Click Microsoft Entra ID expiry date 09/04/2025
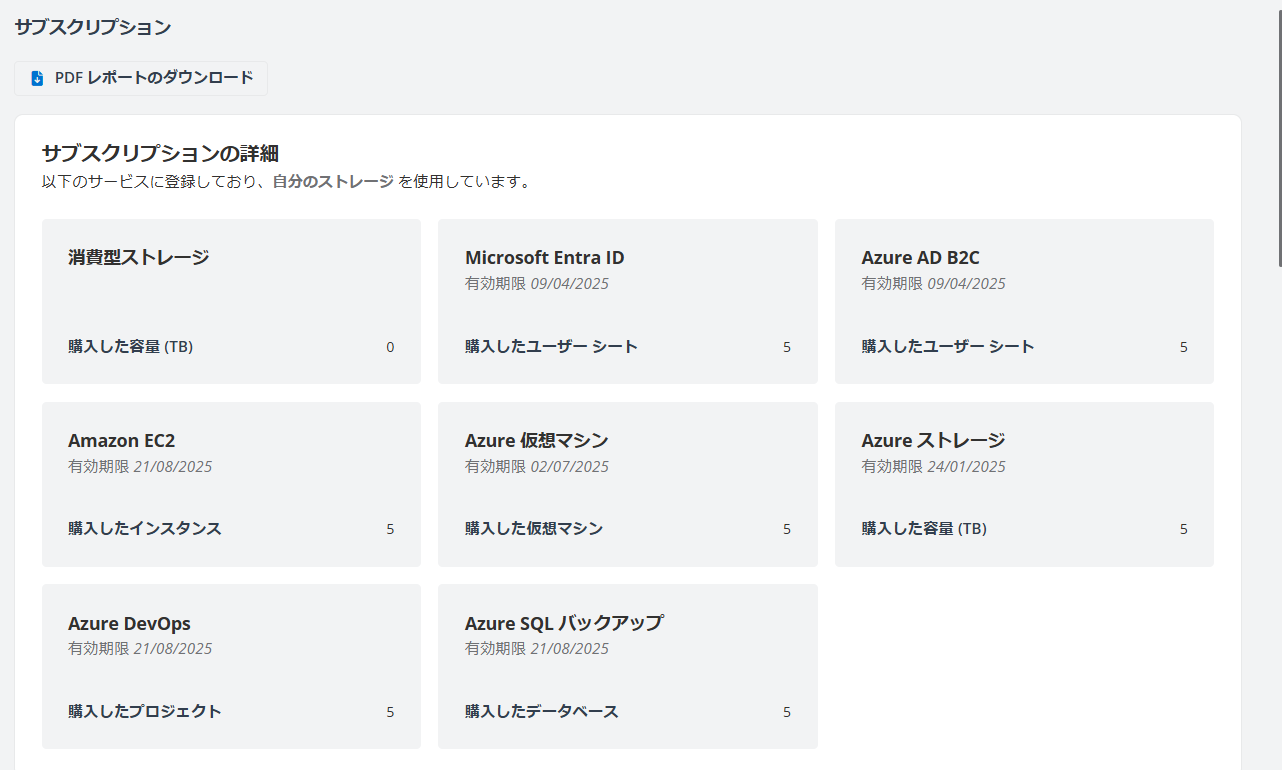 tap(570, 283)
